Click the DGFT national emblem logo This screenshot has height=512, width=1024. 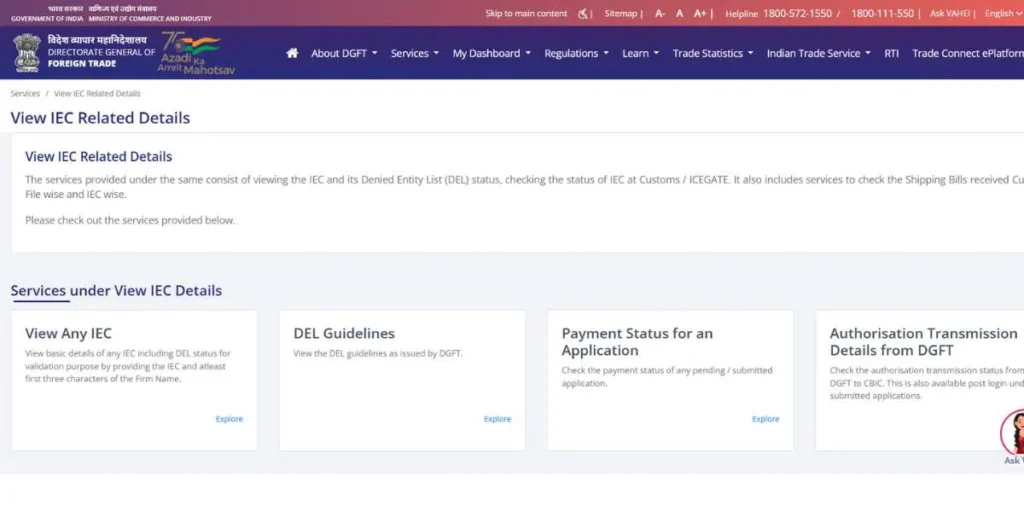(x=27, y=50)
